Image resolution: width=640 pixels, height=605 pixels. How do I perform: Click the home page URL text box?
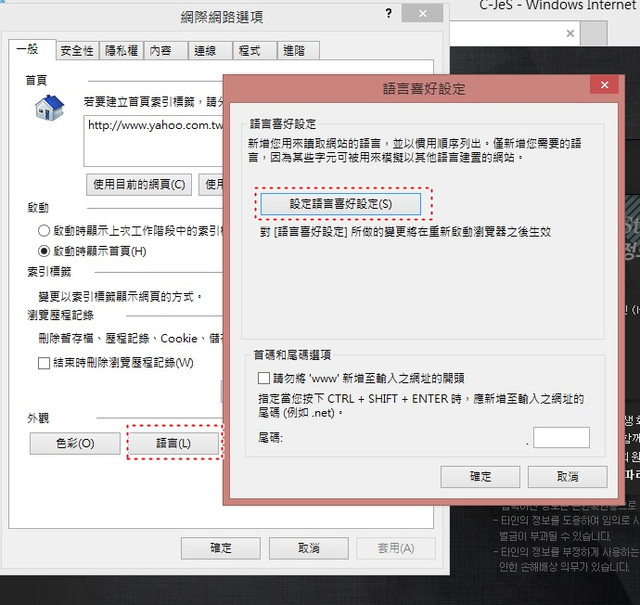click(153, 141)
